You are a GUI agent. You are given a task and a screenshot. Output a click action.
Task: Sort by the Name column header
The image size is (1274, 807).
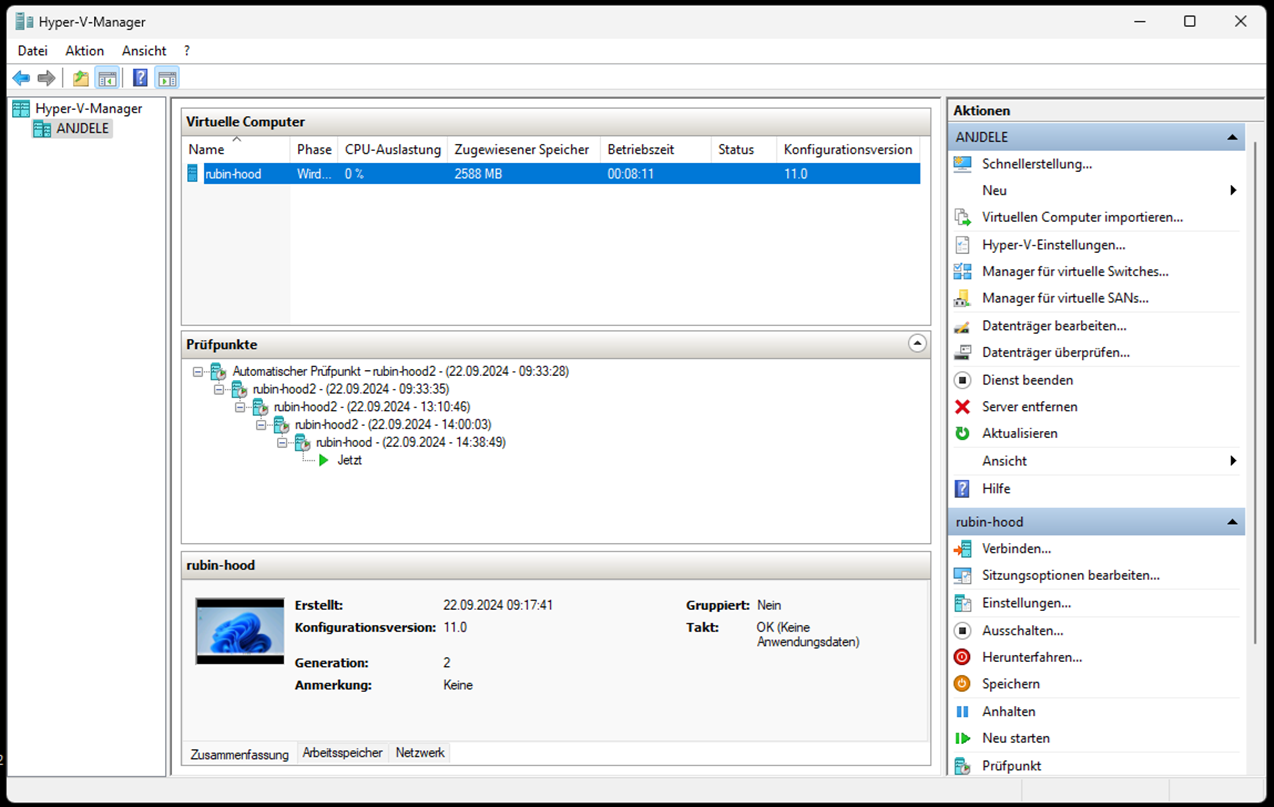[x=237, y=149]
